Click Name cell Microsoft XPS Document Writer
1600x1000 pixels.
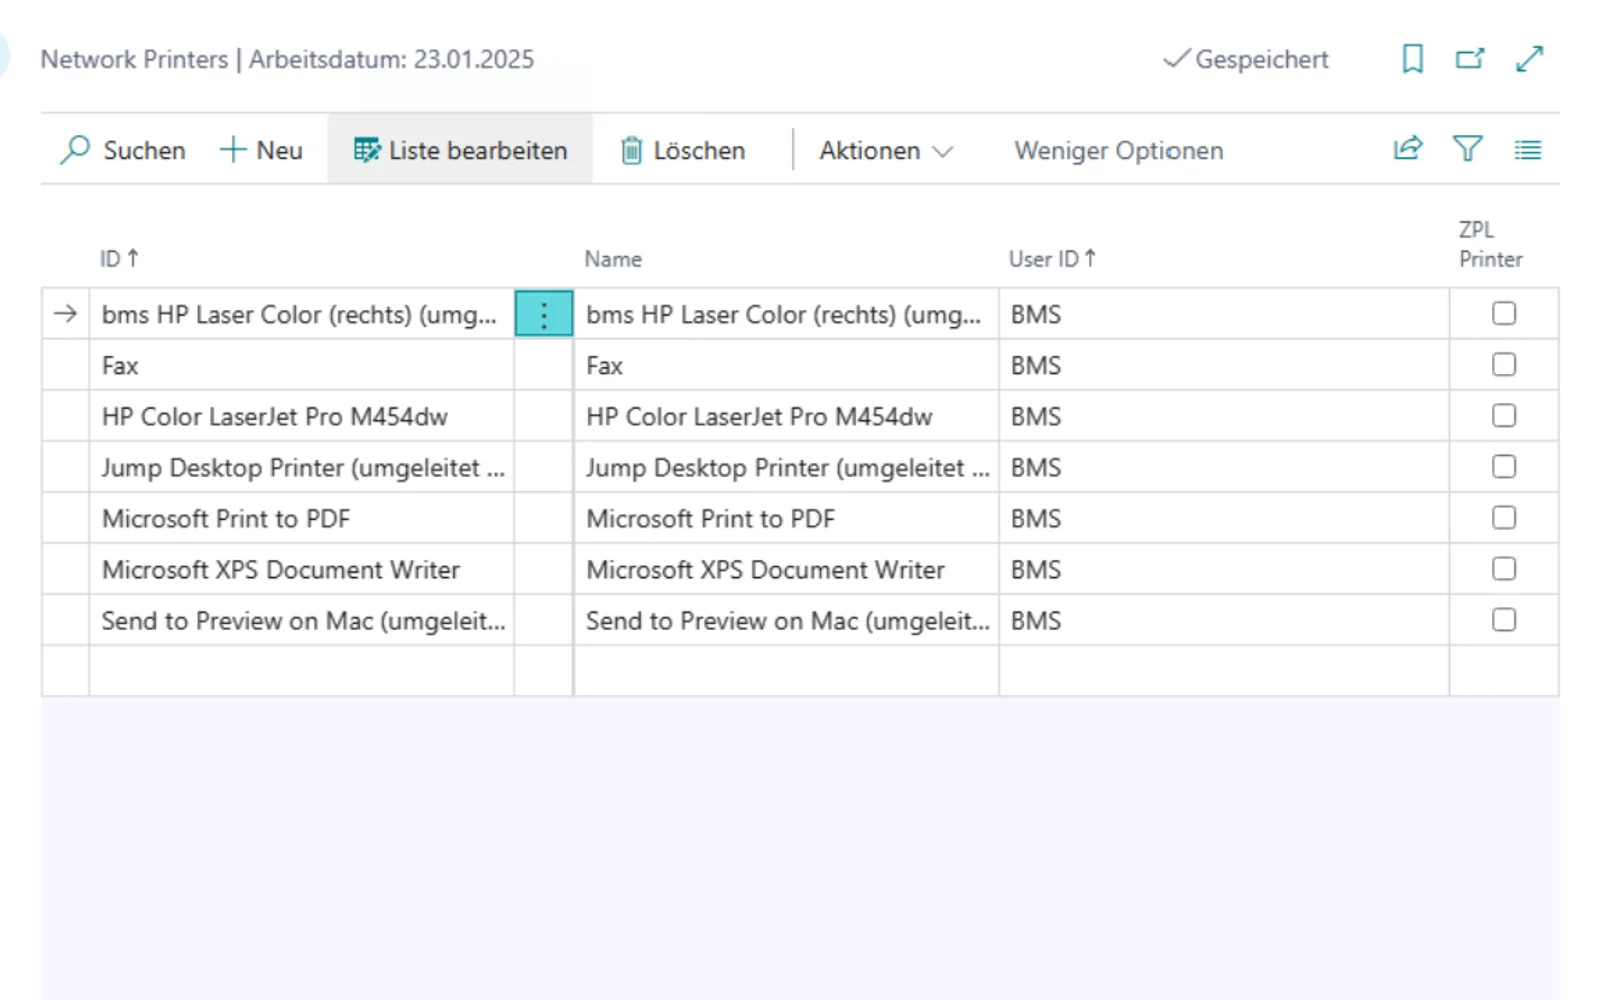(x=786, y=569)
